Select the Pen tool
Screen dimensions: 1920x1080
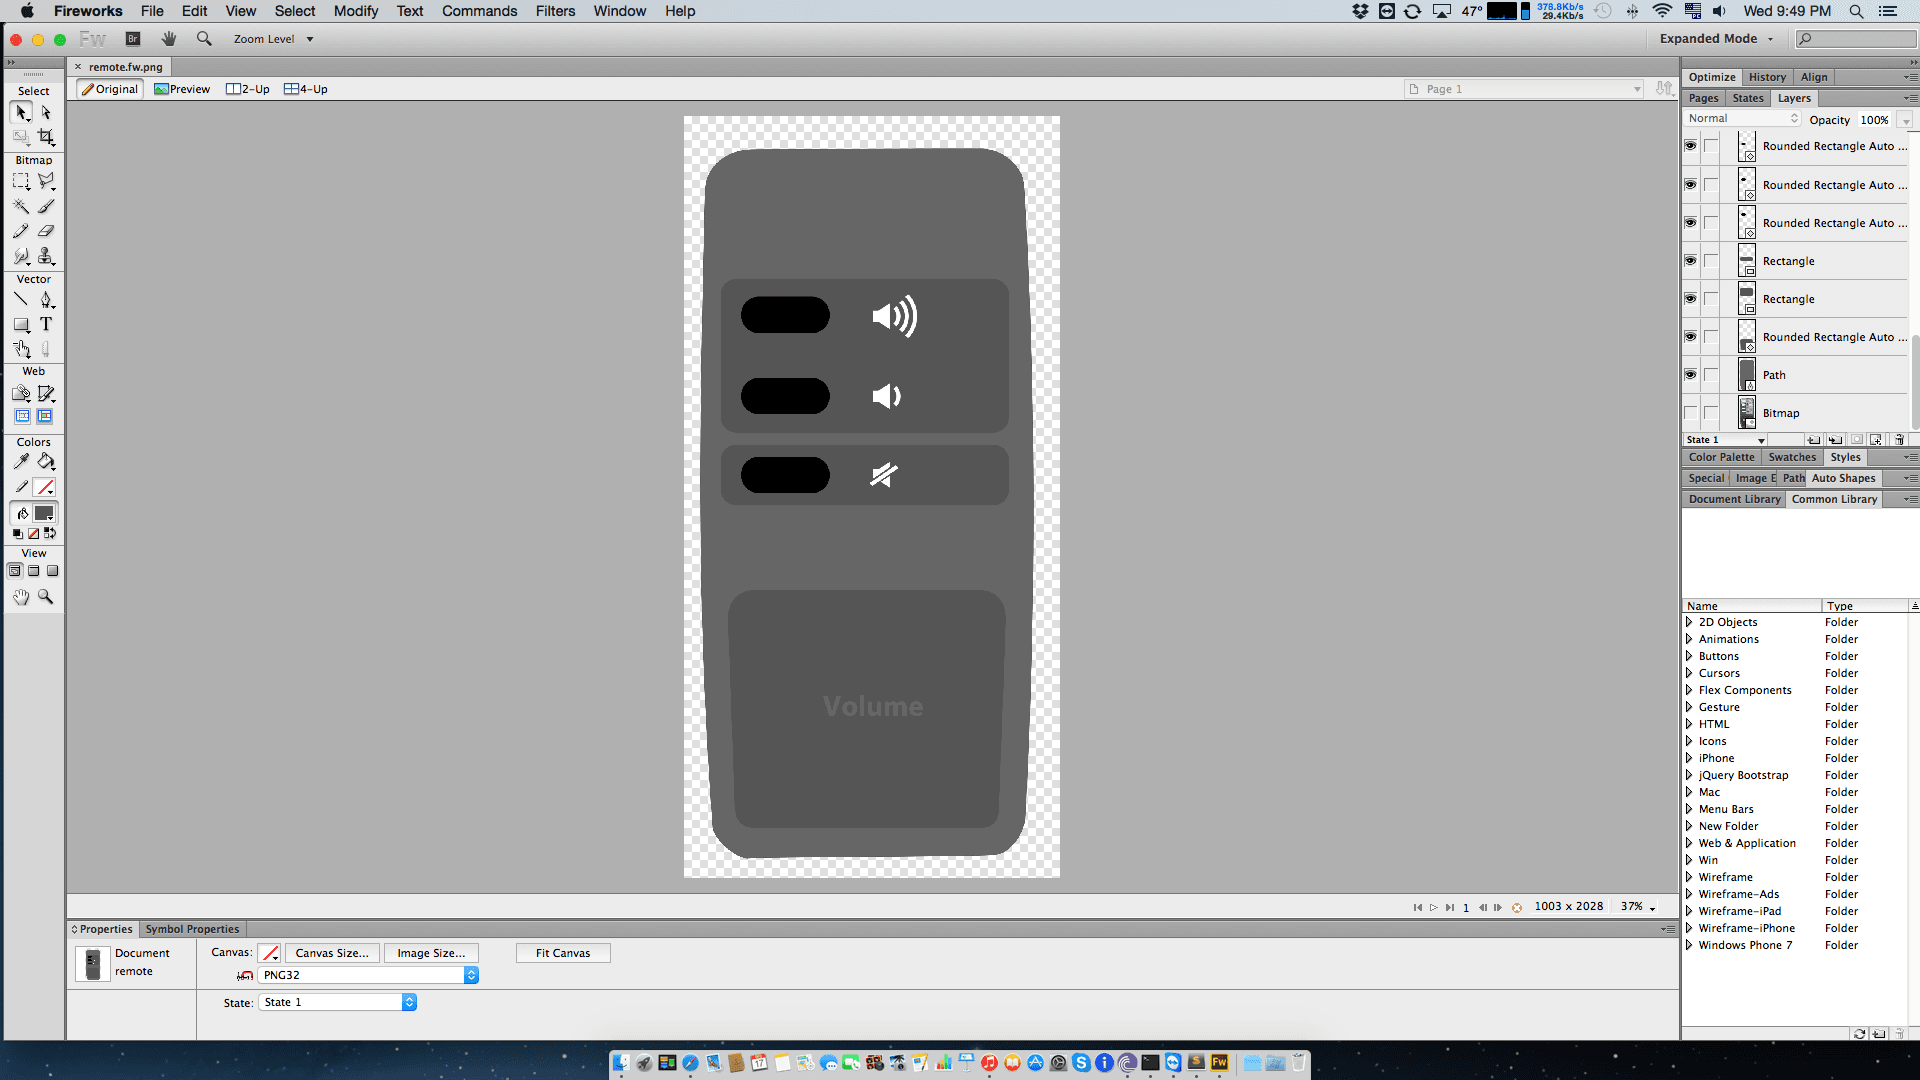(x=46, y=300)
